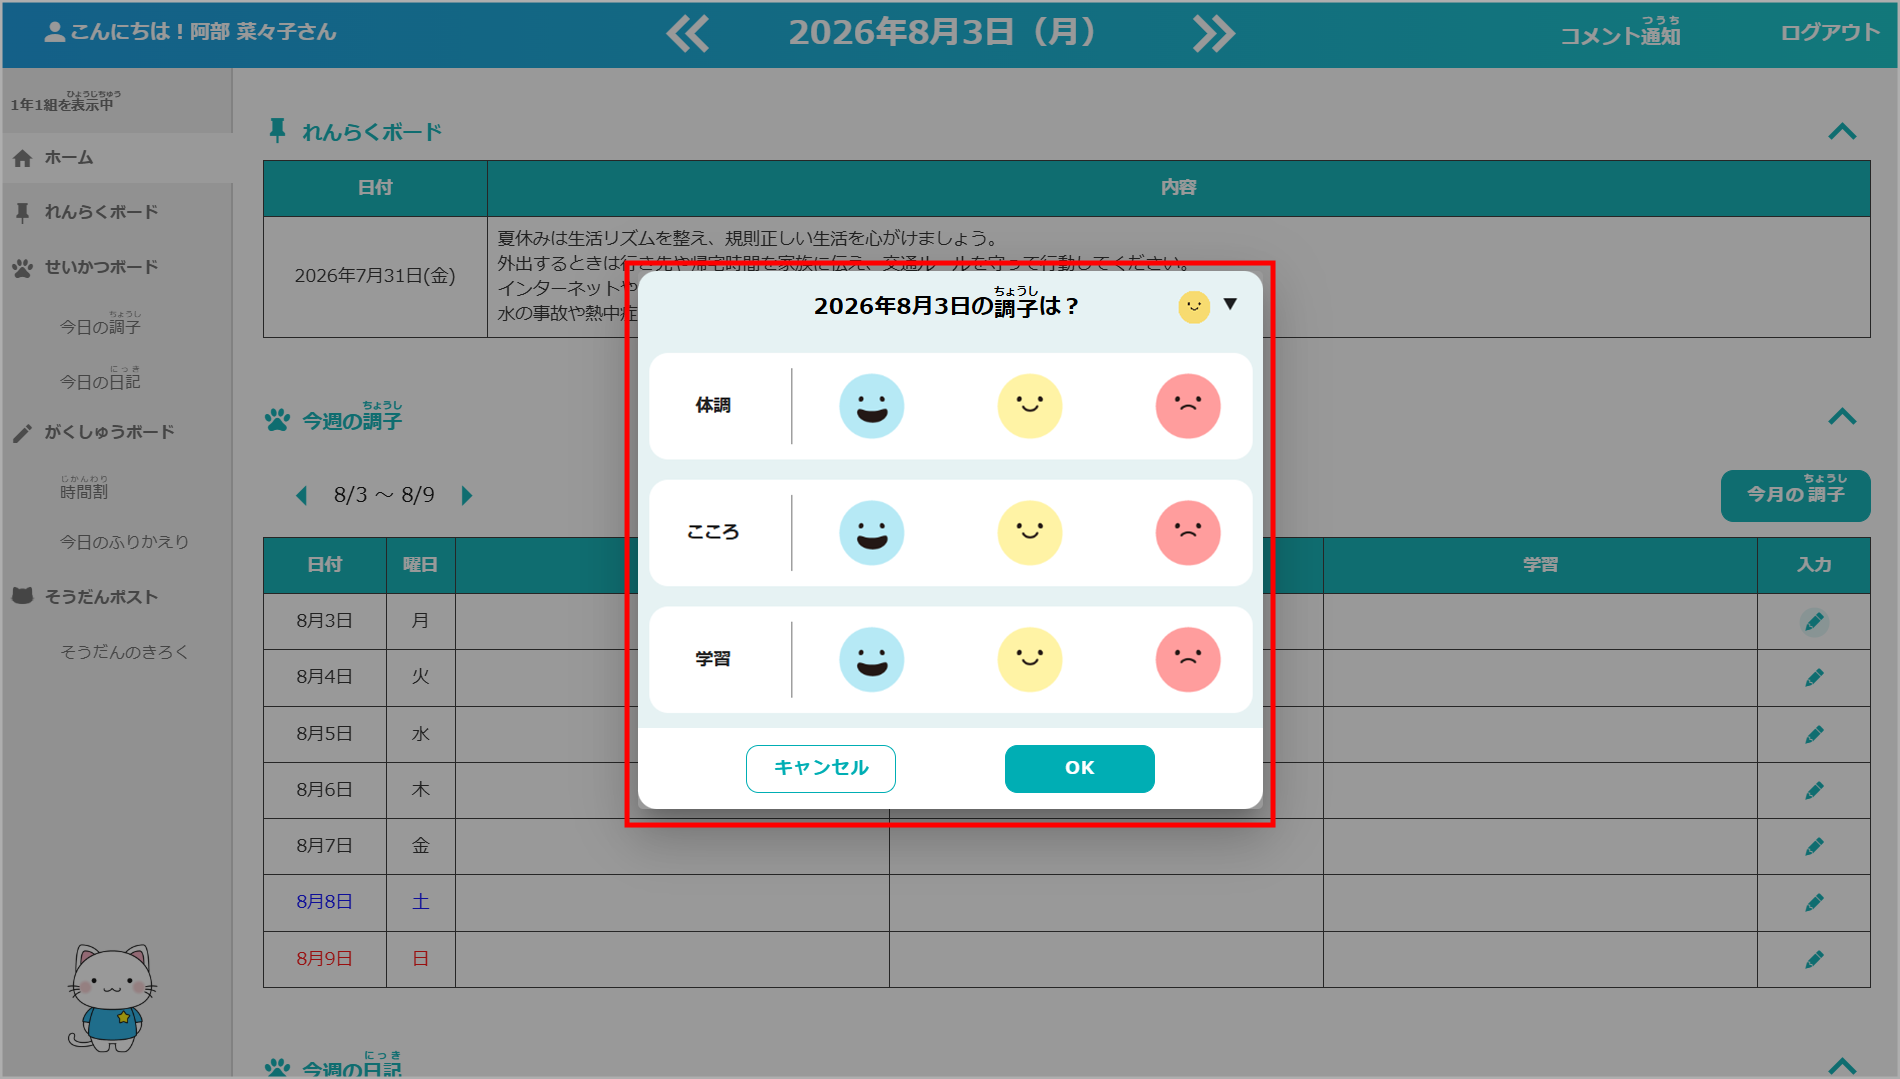Edit the 8月4日 row with pencil icon
Screen dimensions: 1900x1079
coord(1814,678)
